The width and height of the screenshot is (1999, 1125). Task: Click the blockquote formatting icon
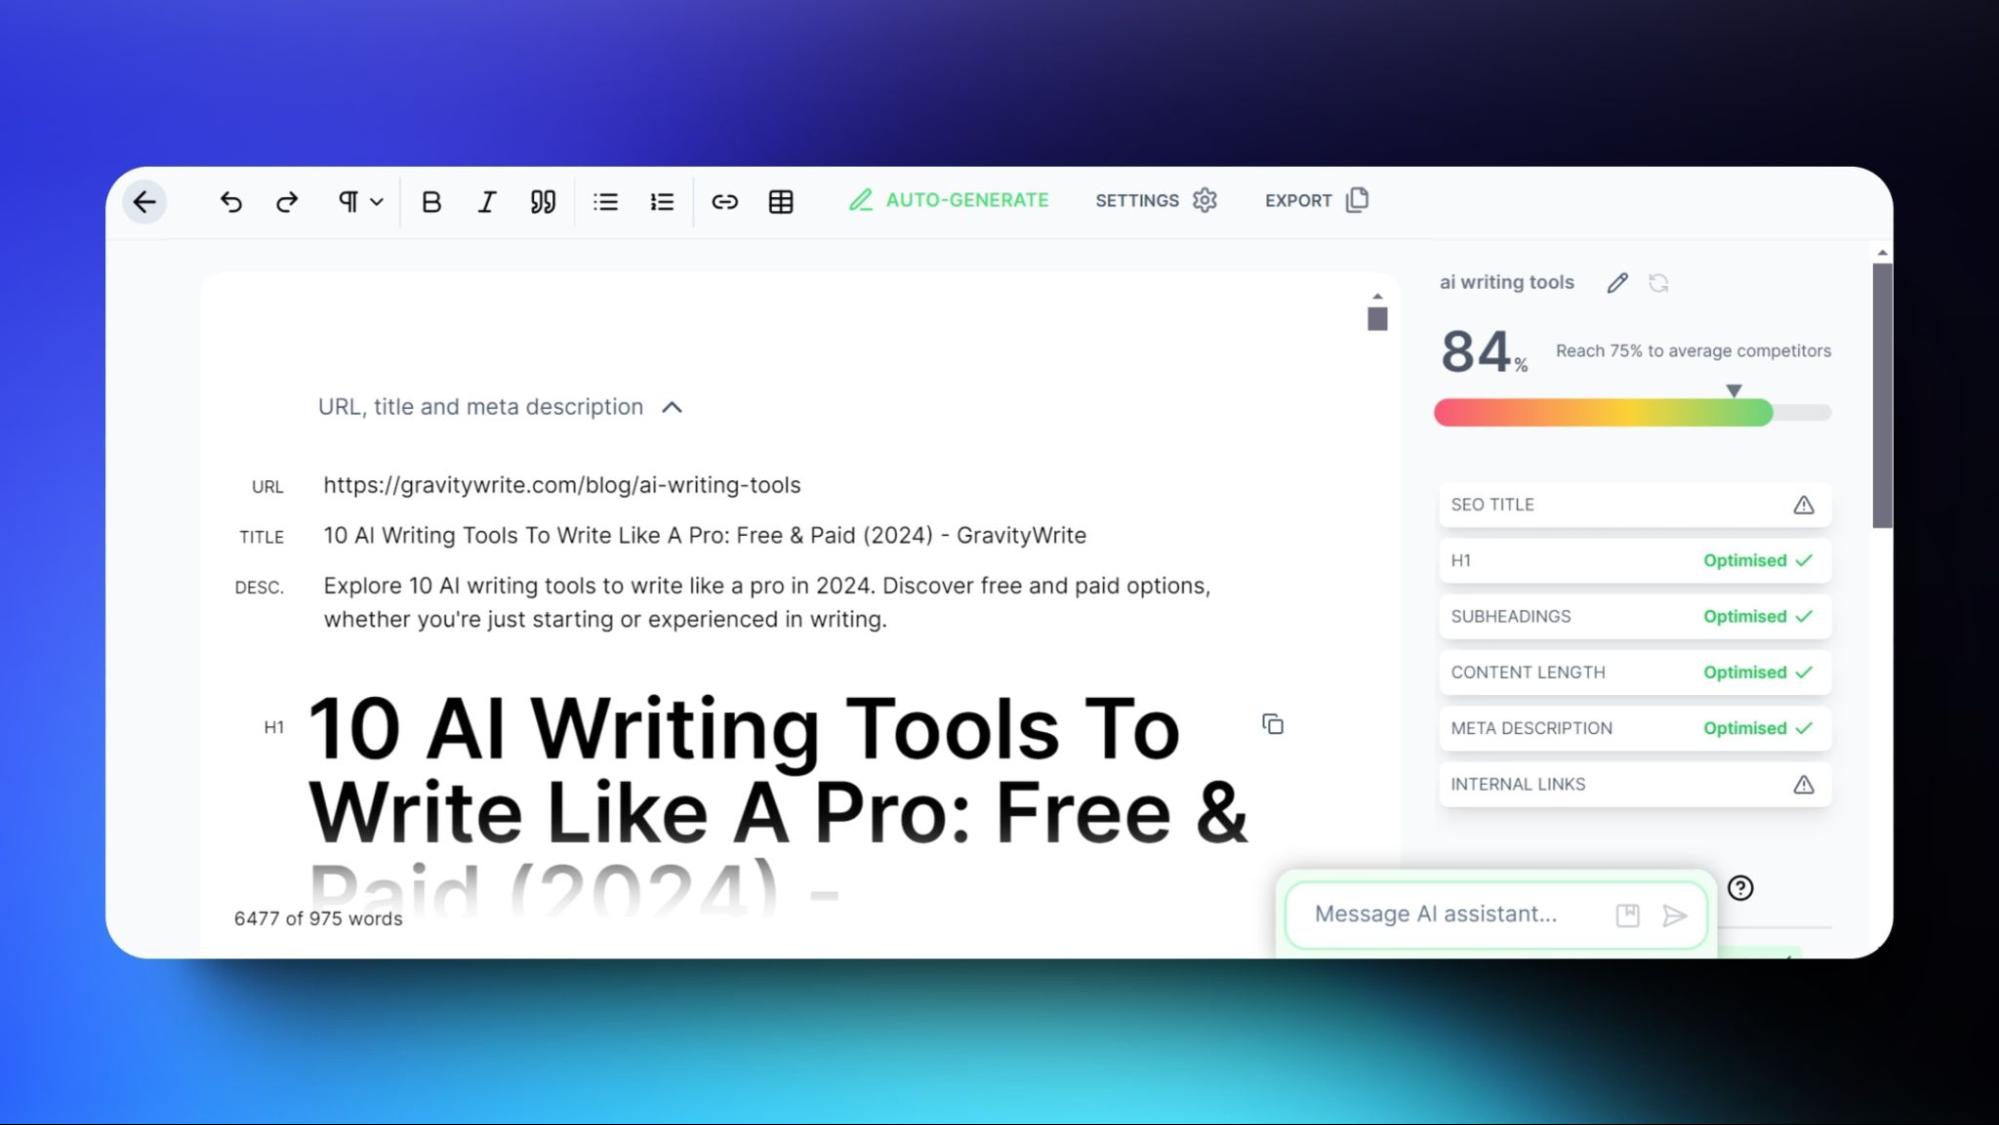click(x=542, y=201)
